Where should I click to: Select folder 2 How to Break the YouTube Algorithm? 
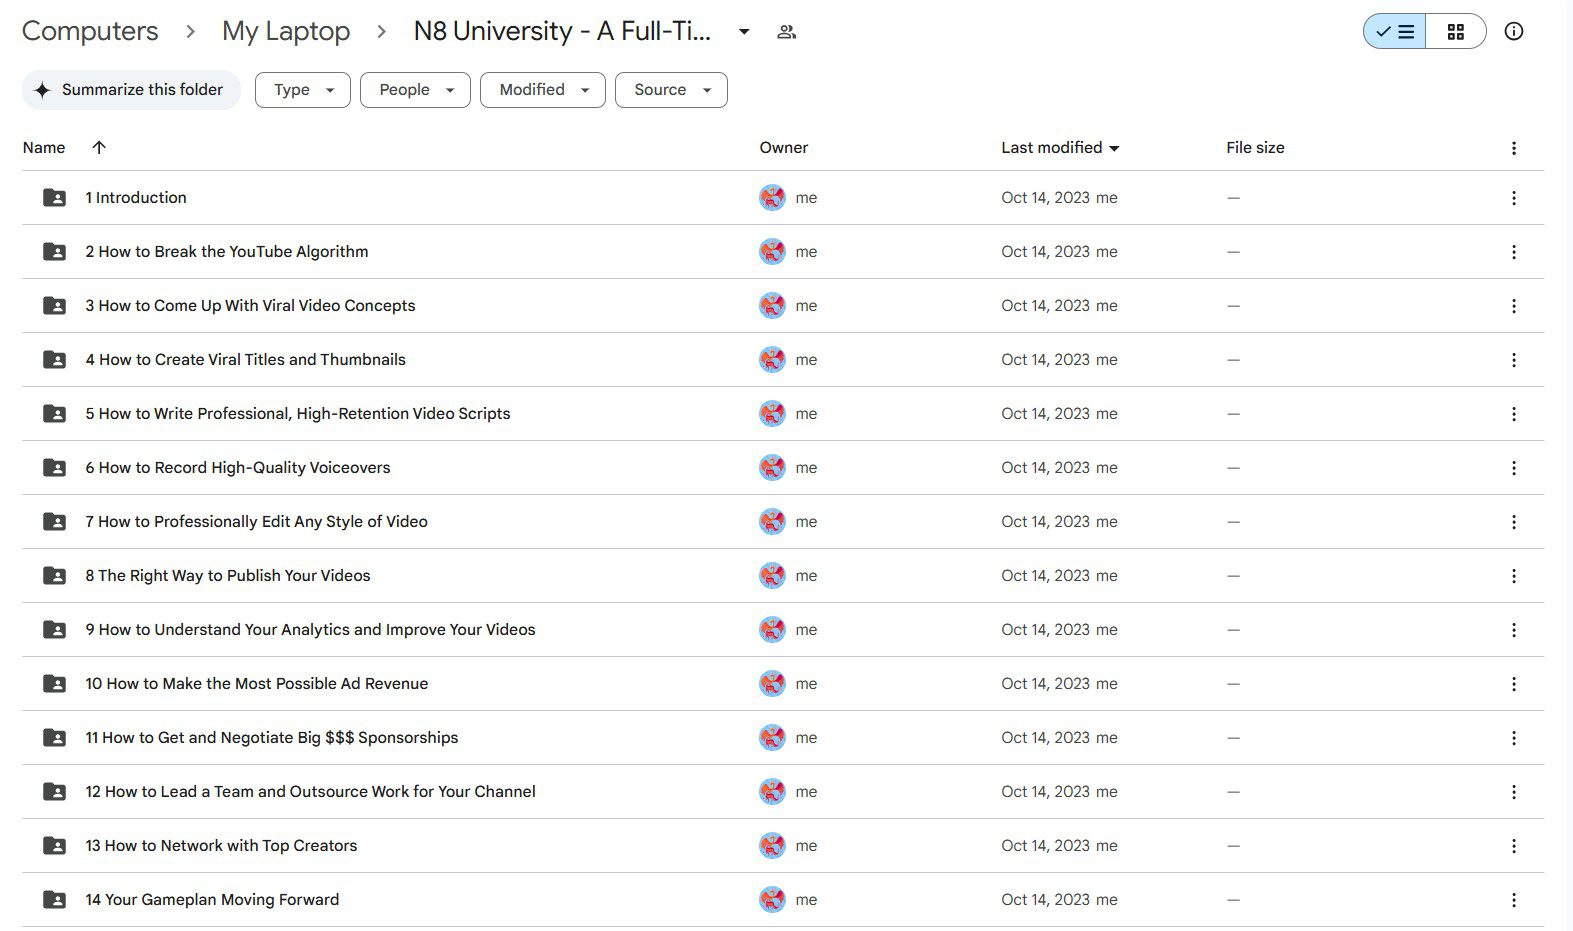(x=783, y=252)
